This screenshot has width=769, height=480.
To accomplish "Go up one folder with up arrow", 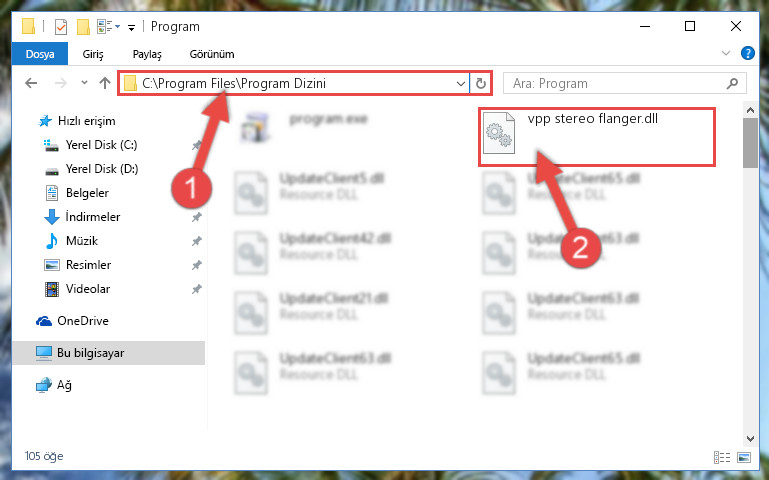I will [104, 83].
